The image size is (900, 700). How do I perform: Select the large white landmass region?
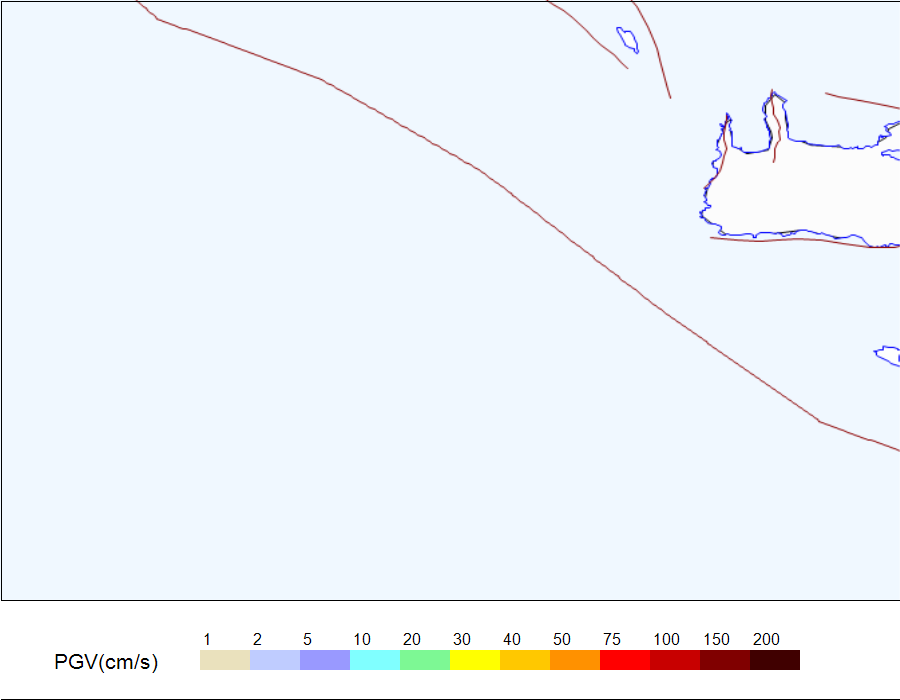click(x=804, y=189)
